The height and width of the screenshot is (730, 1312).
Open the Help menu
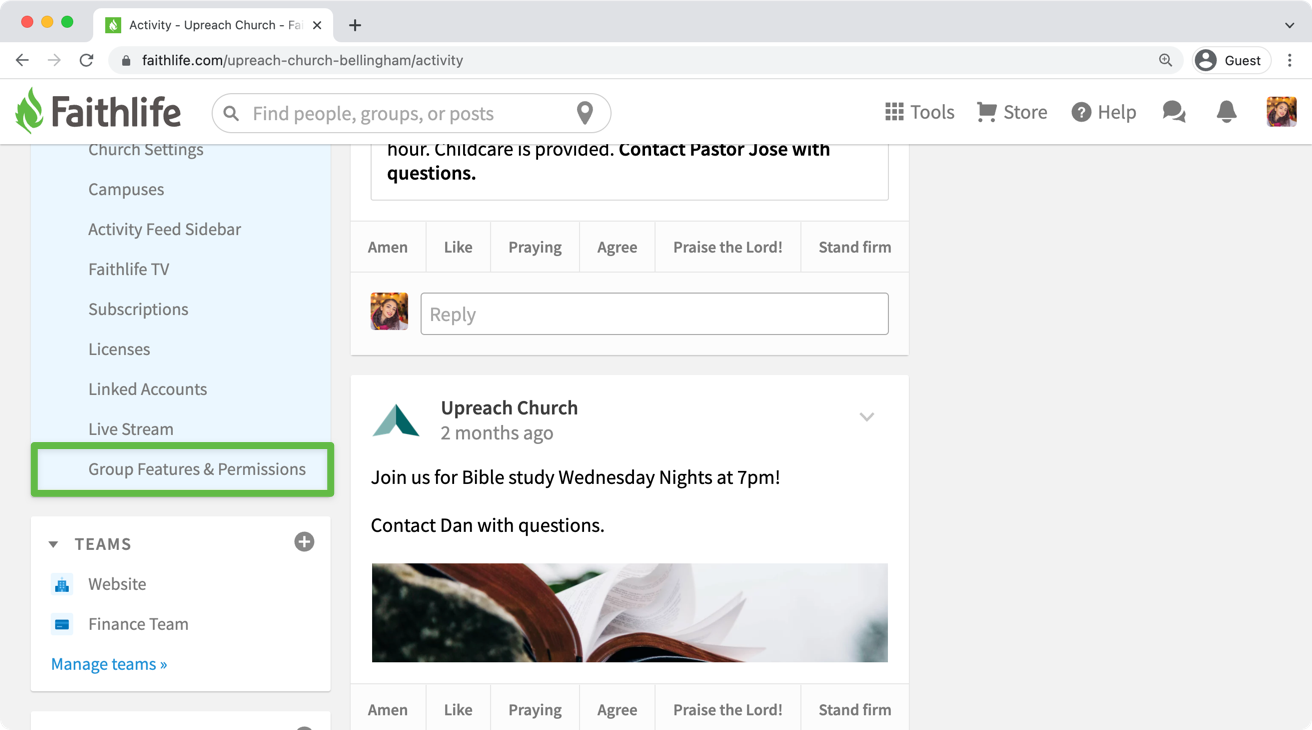click(x=1103, y=112)
